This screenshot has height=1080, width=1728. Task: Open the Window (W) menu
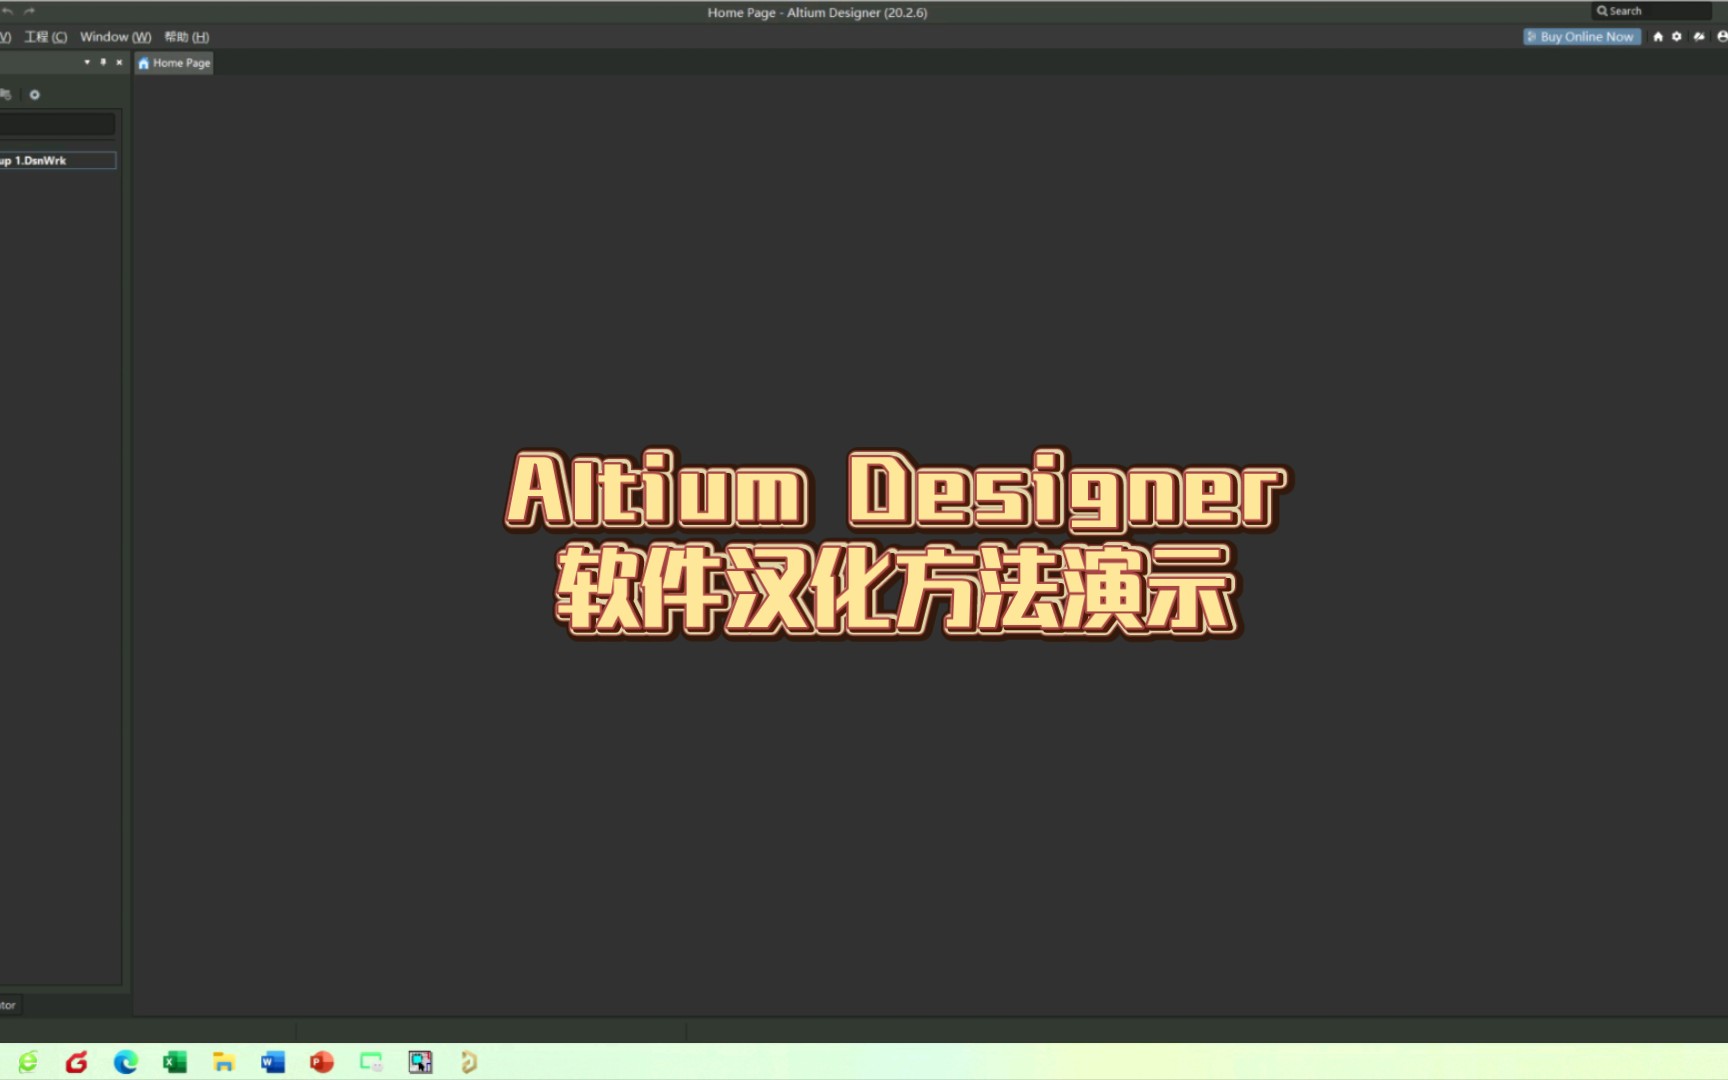pos(116,37)
